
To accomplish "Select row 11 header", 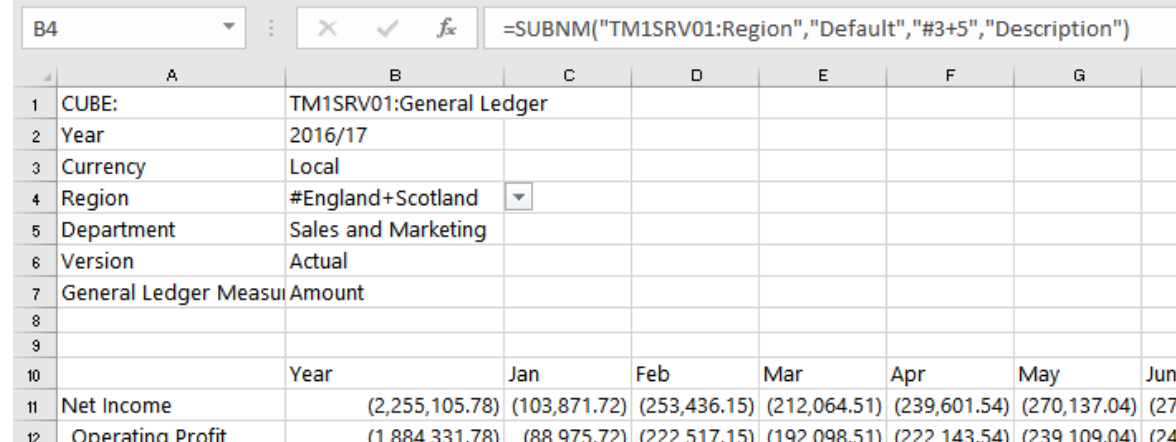I will coord(35,406).
